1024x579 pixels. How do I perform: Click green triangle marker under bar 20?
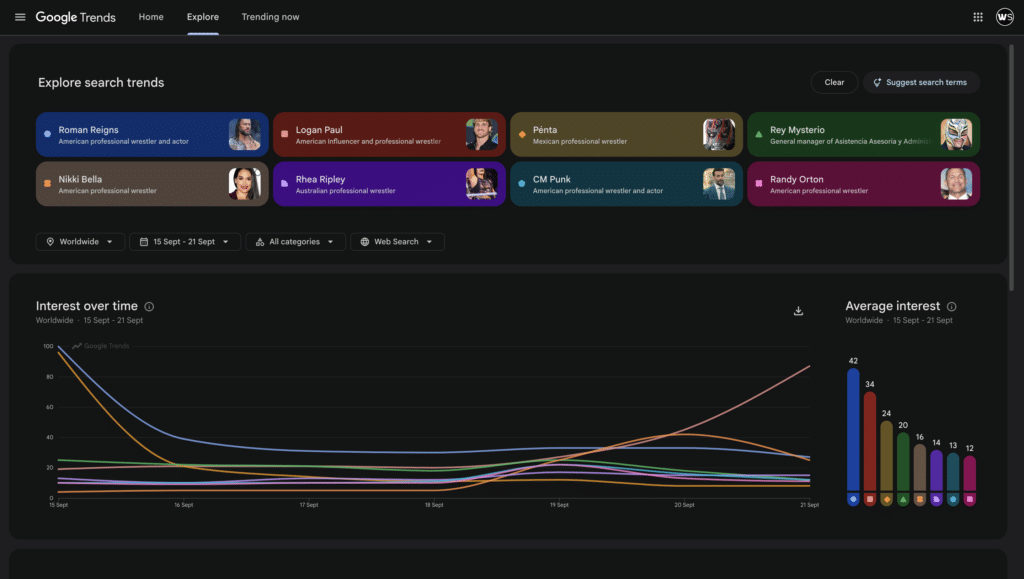pyautogui.click(x=903, y=499)
